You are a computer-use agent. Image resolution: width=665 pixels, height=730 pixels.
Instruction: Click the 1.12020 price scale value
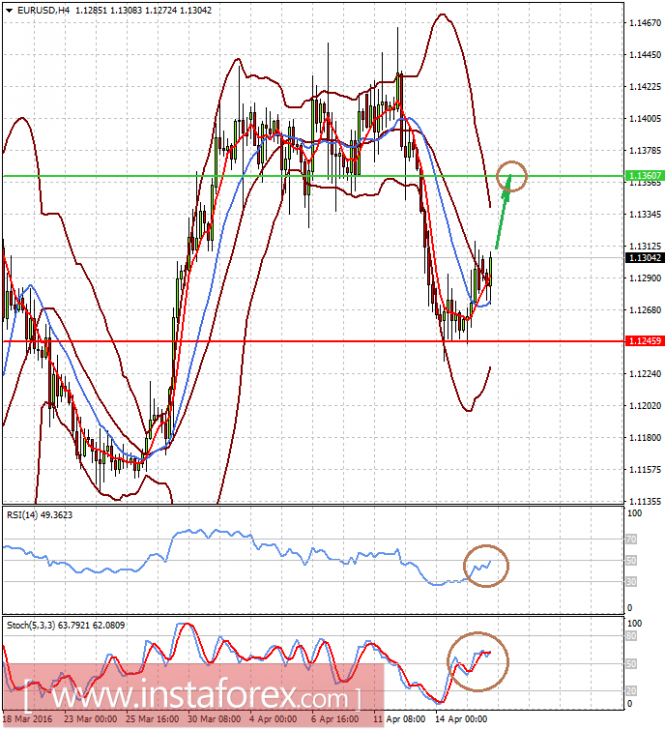[645, 406]
